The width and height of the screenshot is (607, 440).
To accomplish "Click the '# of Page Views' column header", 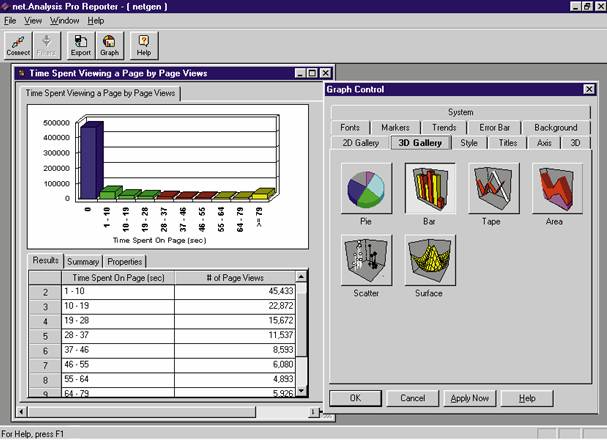I will pos(235,277).
